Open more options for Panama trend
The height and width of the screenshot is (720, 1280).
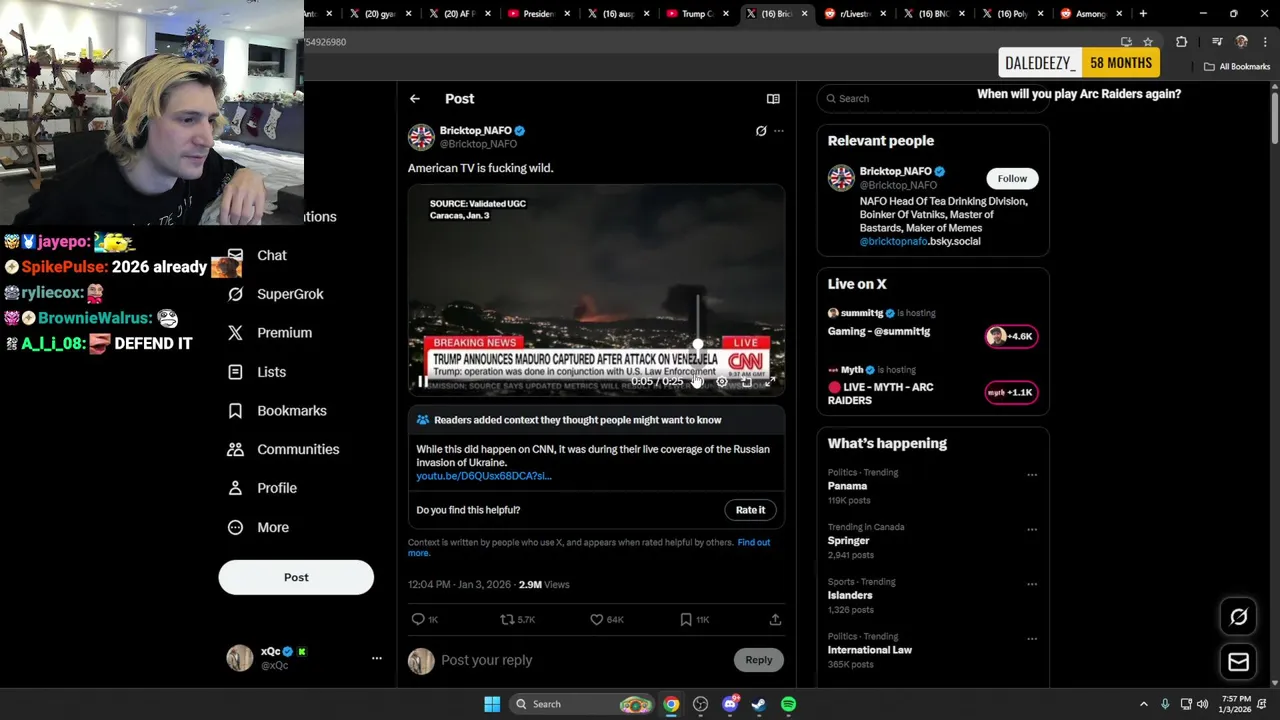coord(1032,475)
